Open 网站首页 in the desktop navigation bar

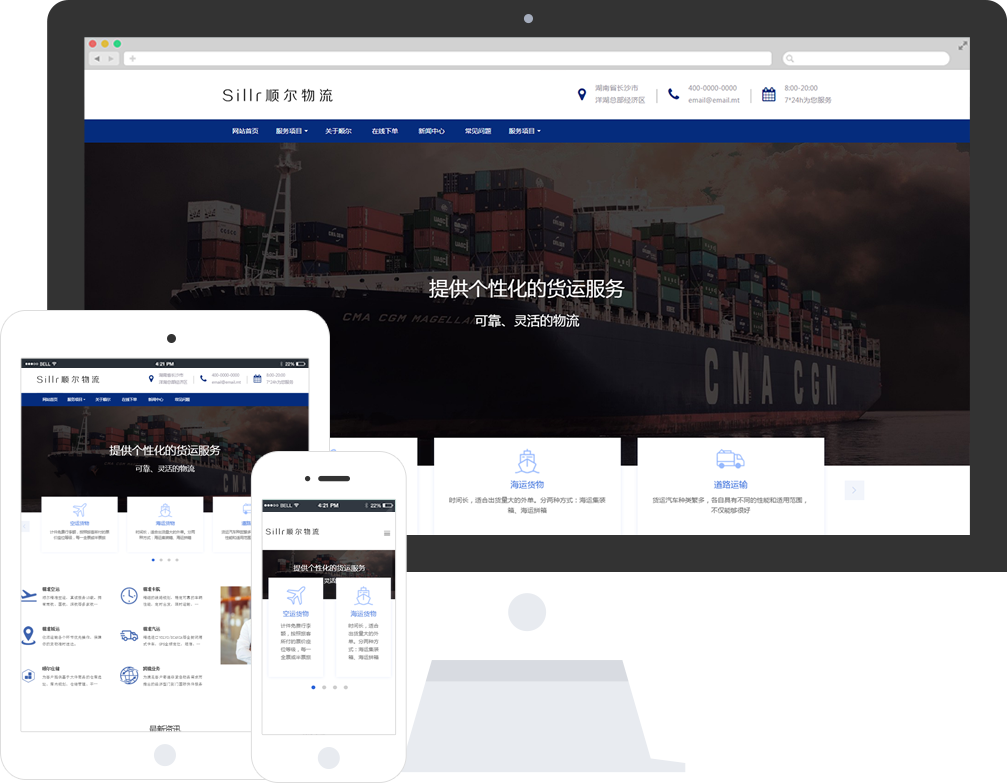pyautogui.click(x=245, y=131)
